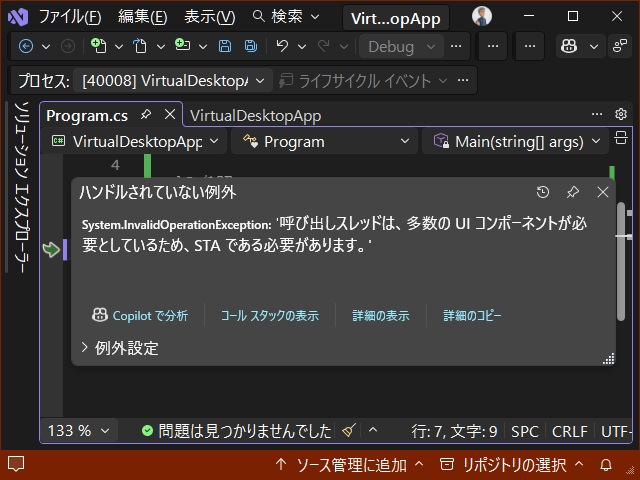Screen dimensions: 640x480
Task: Click the output chat icon in status bar
Action: [x=16, y=464]
